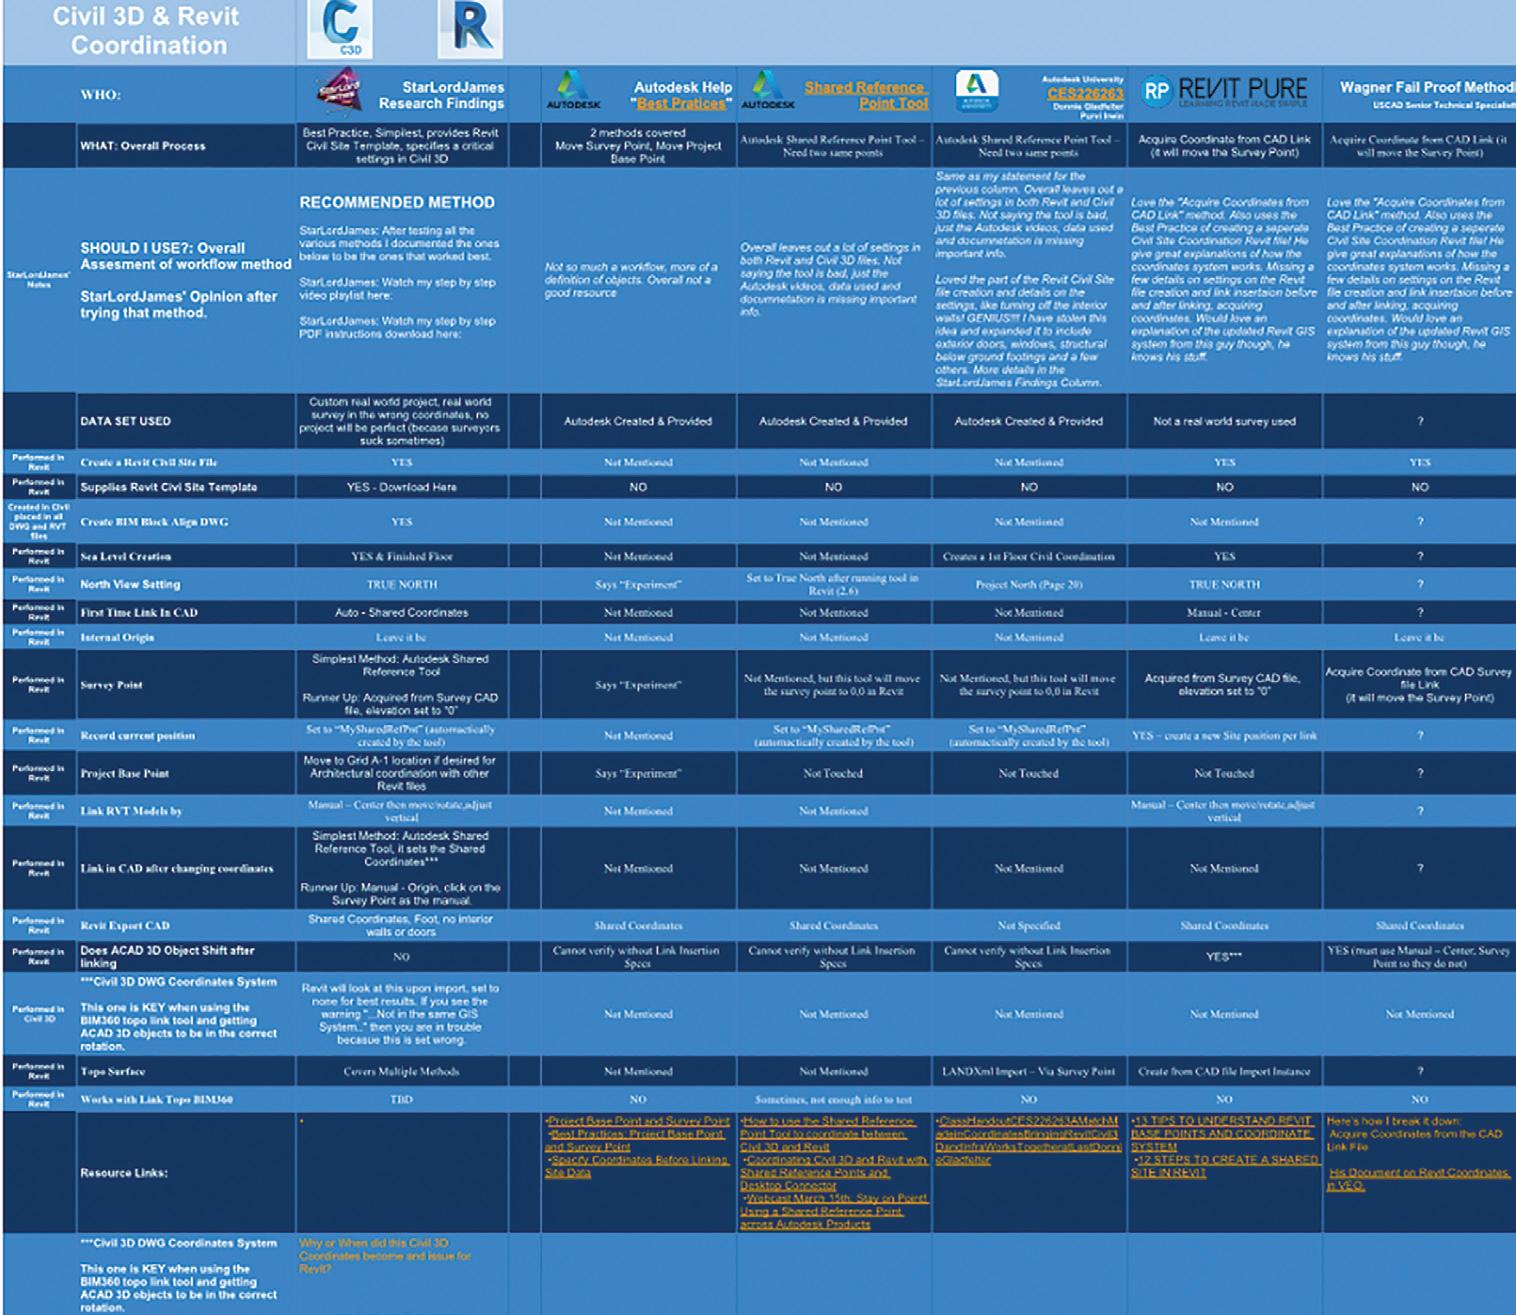Select the 'Sea Level Creation' row label
1516x1315 pixels.
126,556
